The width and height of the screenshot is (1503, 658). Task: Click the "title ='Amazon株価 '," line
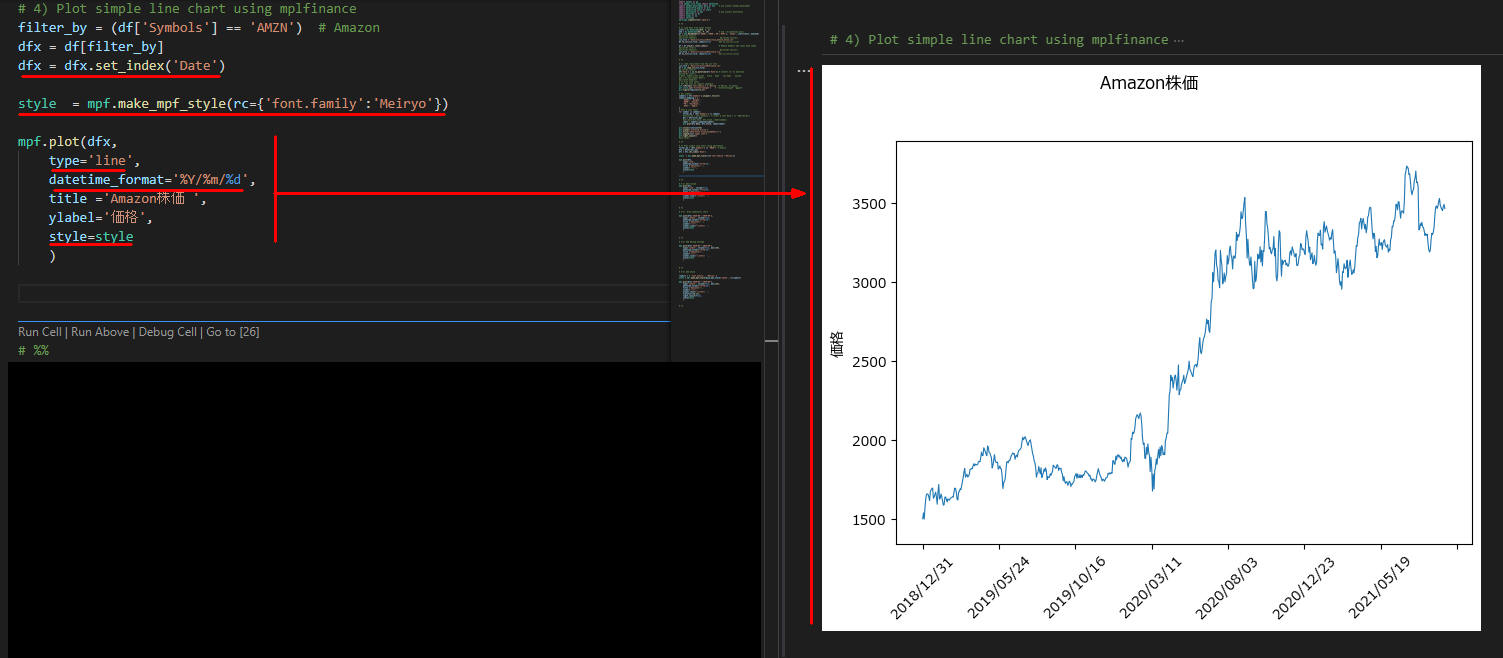(128, 199)
